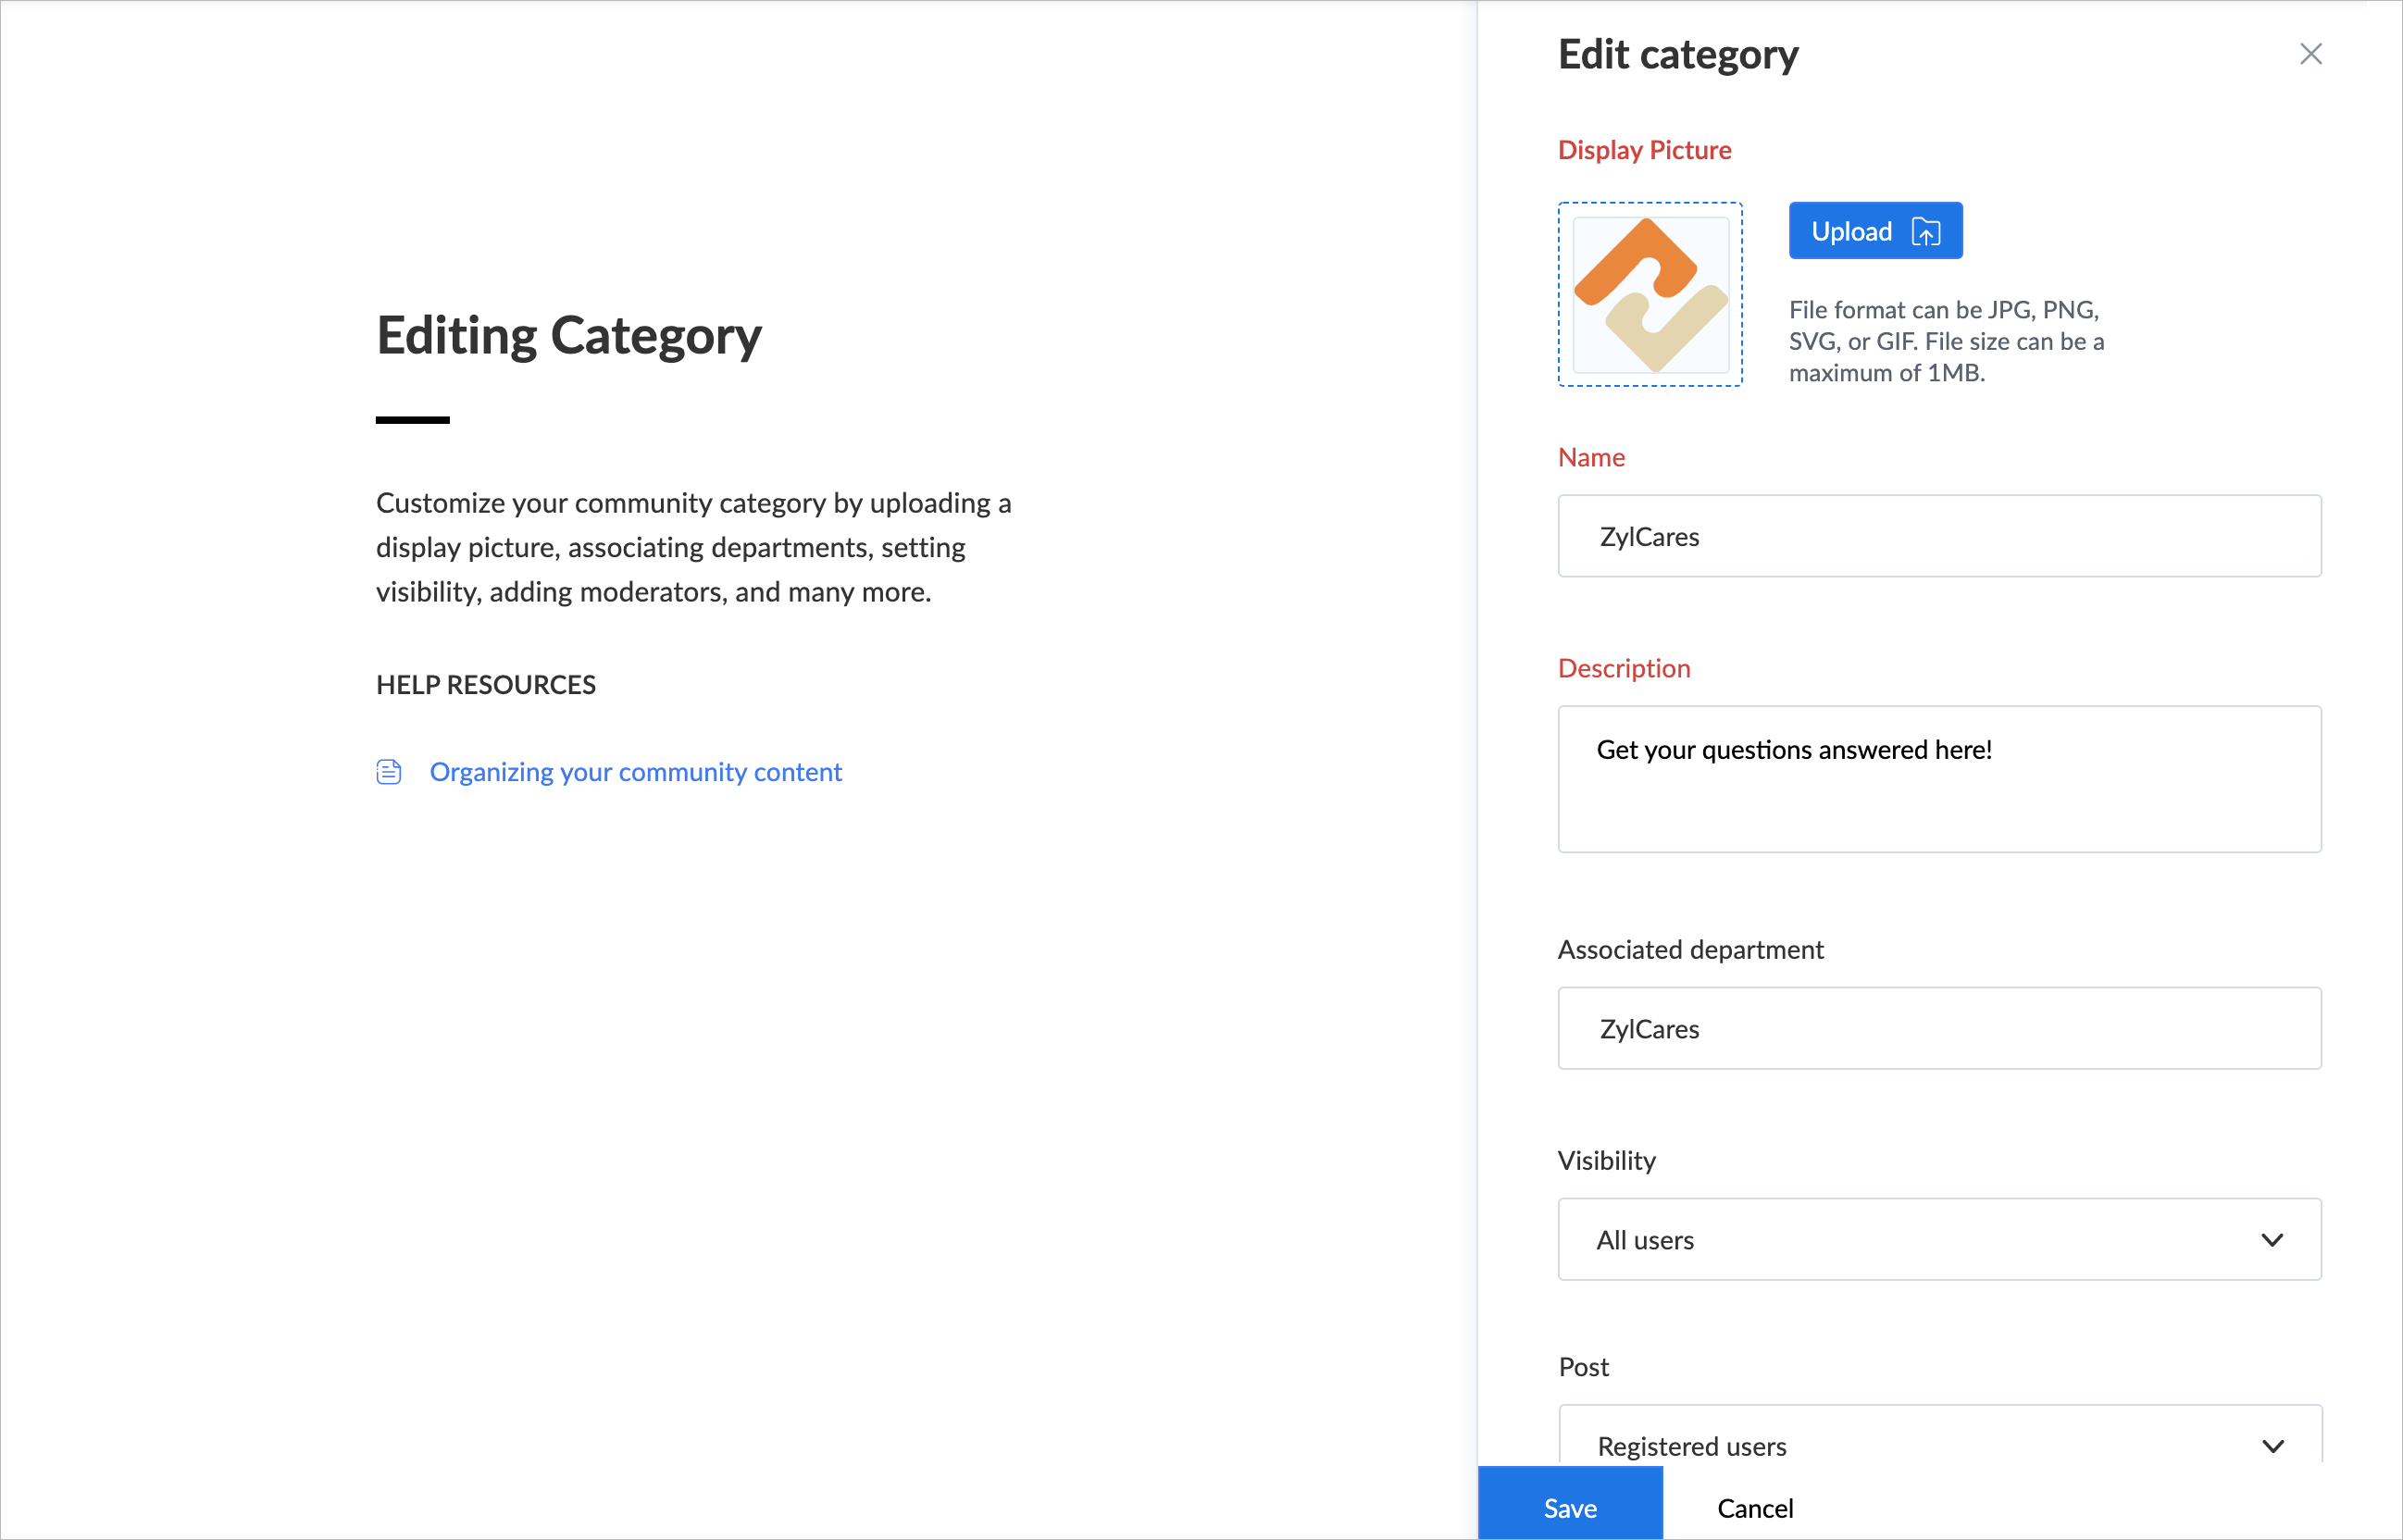Click the document icon beside the help link
2403x1540 pixels.
389,772
